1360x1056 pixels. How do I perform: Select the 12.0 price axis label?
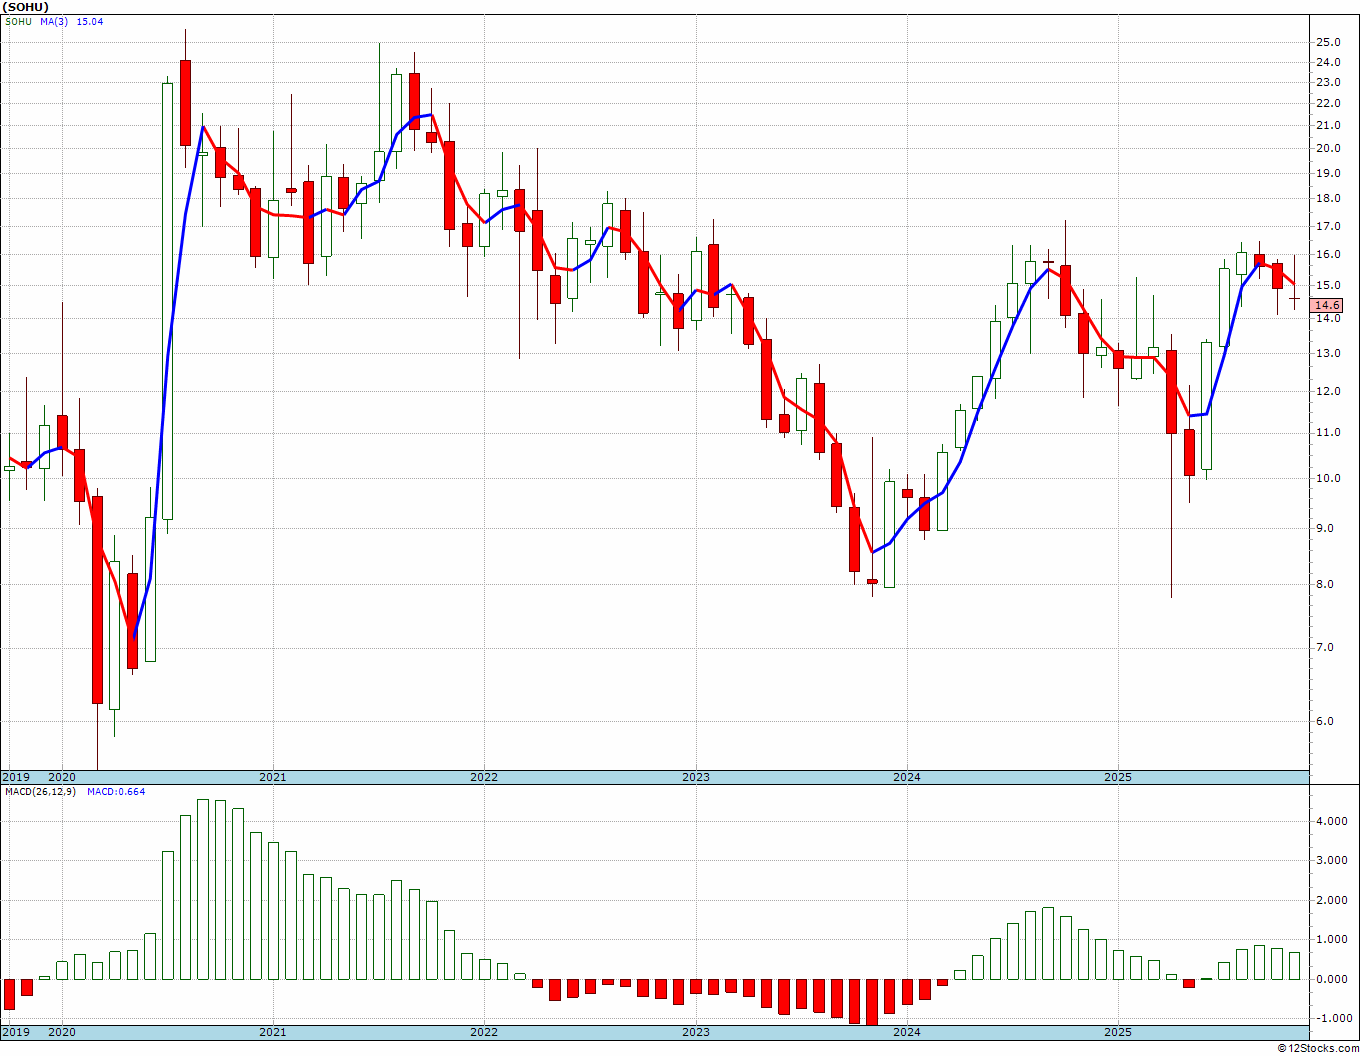(x=1329, y=391)
